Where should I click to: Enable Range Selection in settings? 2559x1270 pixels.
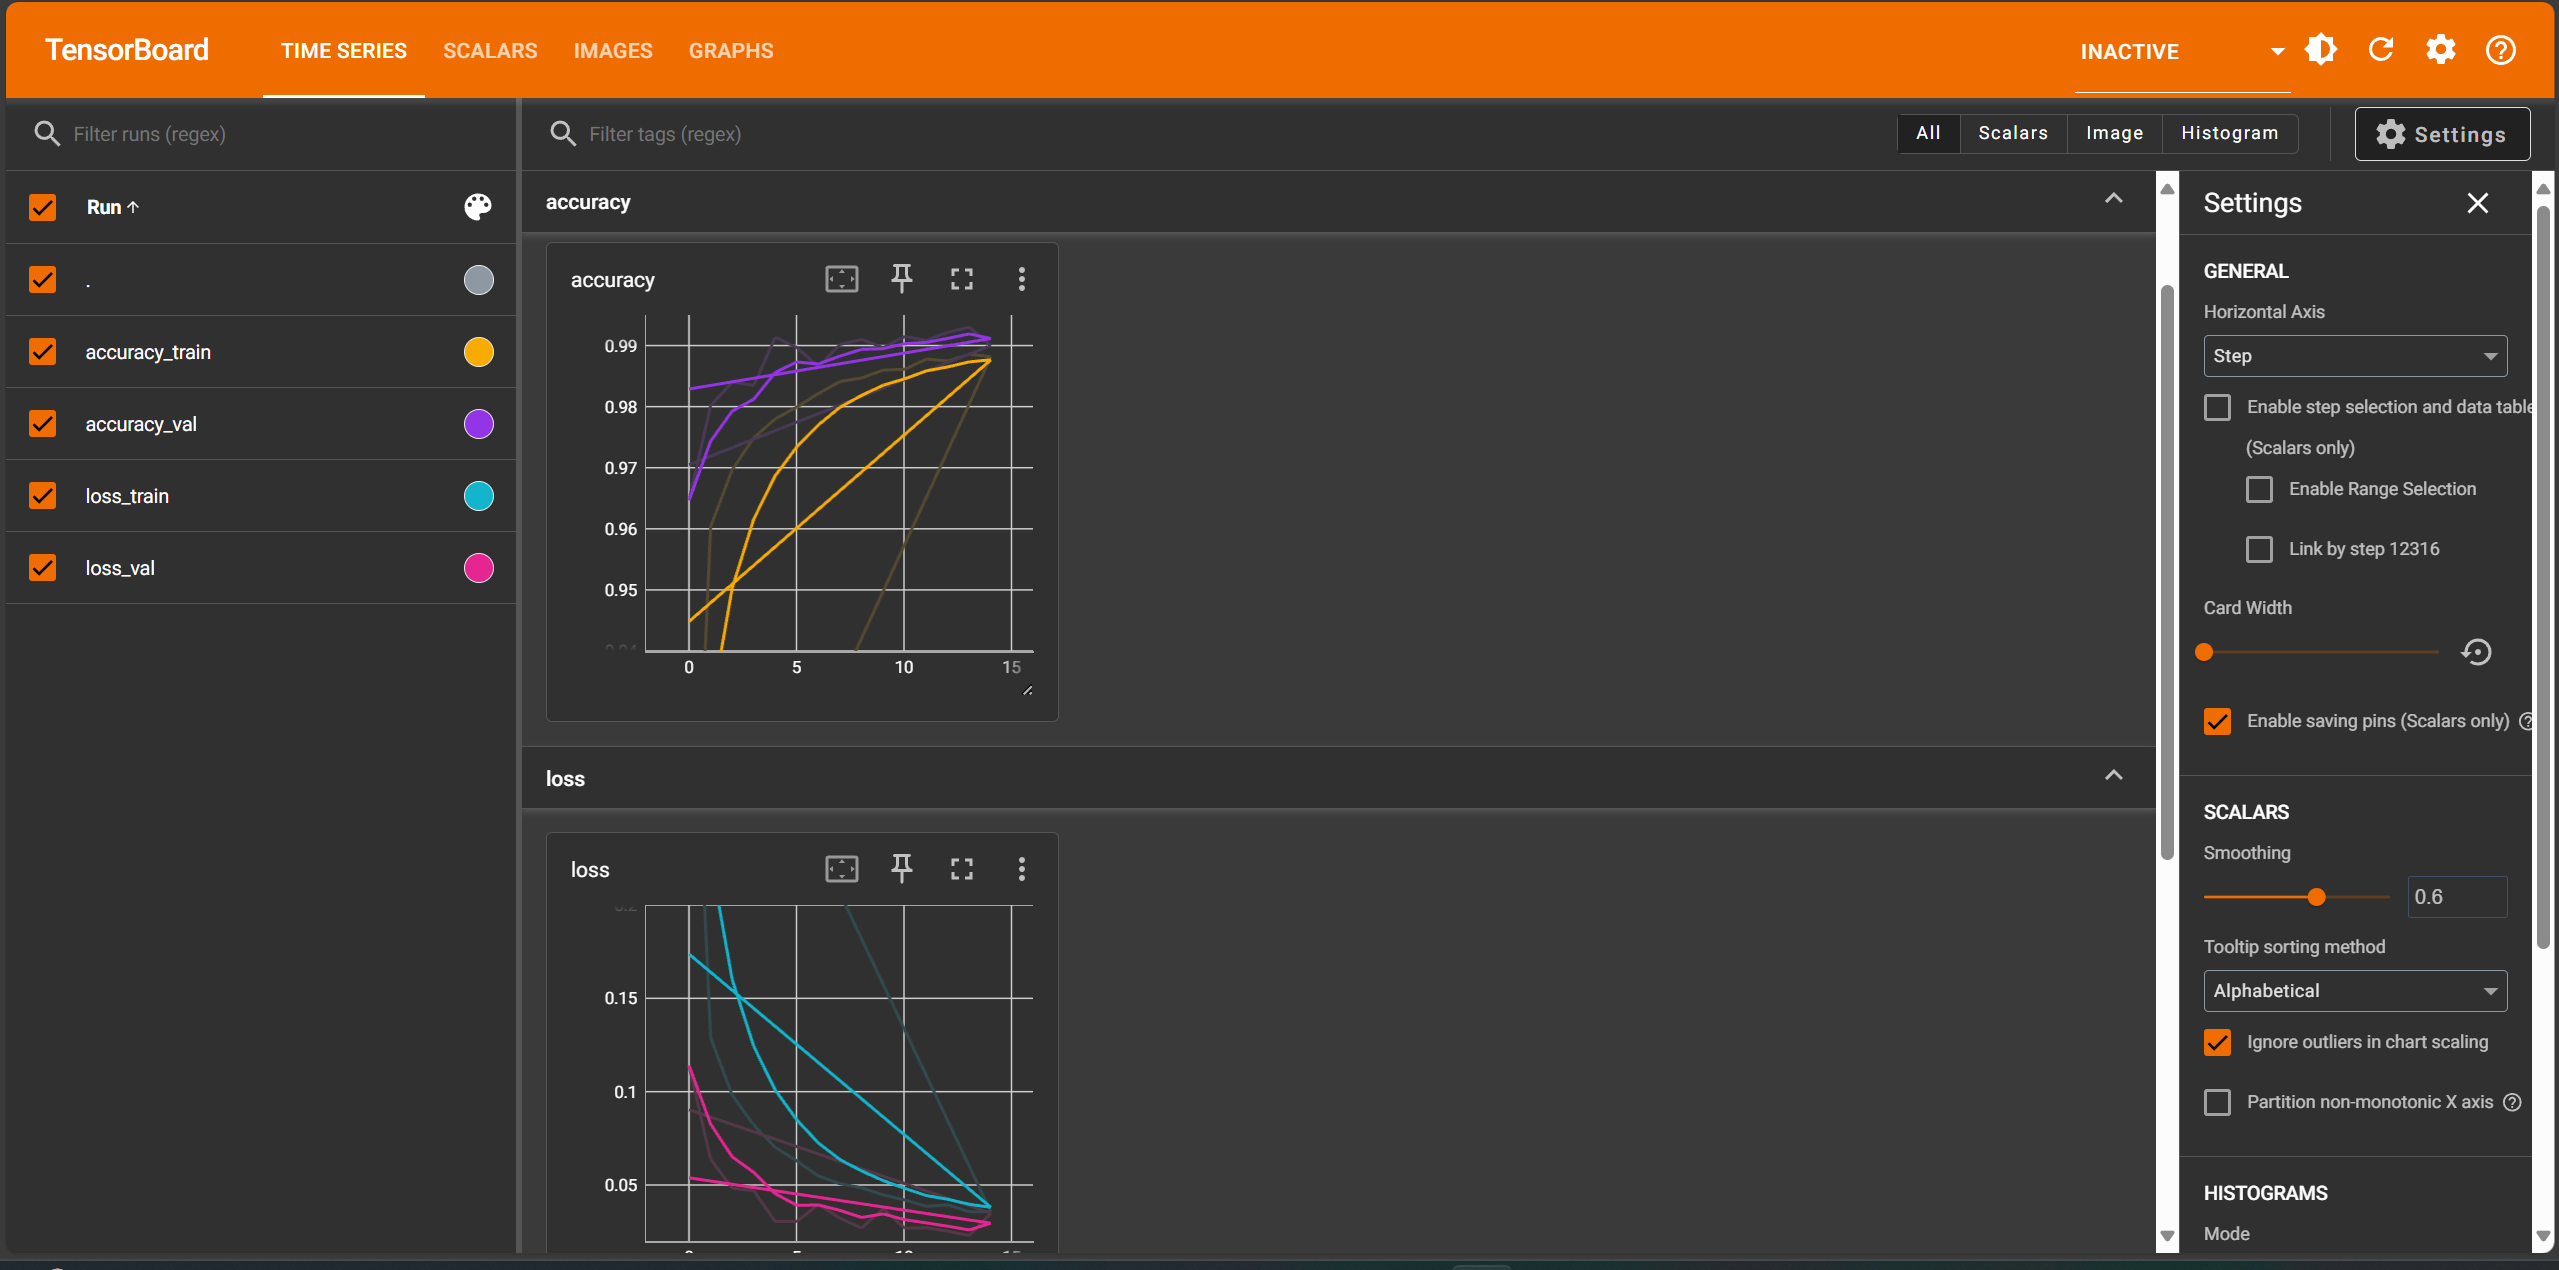2259,489
